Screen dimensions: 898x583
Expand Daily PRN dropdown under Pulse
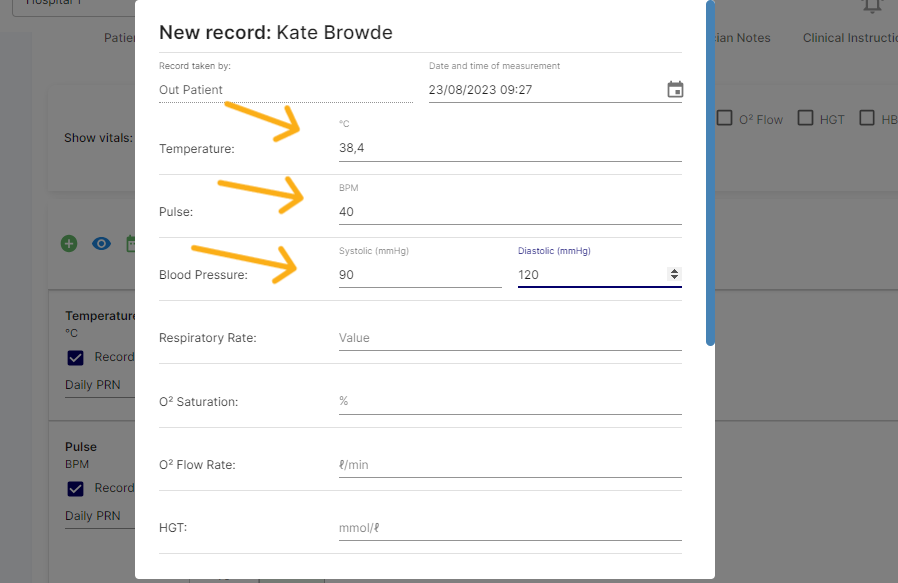click(98, 516)
